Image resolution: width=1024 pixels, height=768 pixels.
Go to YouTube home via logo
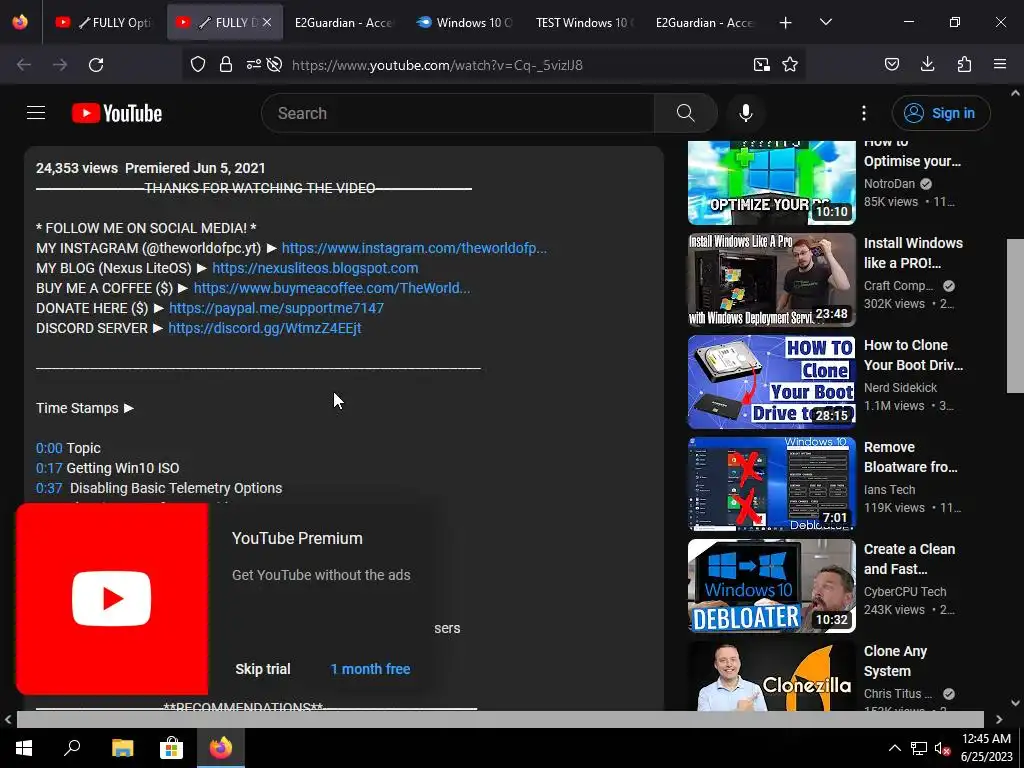click(x=117, y=113)
